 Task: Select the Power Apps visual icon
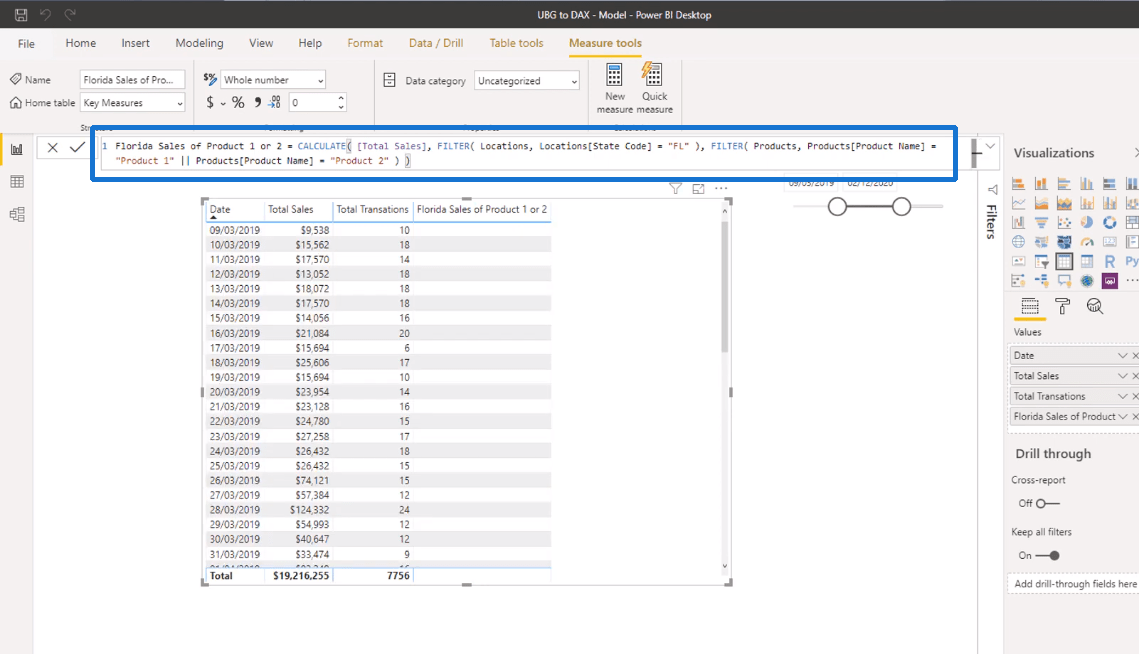[x=1109, y=280]
